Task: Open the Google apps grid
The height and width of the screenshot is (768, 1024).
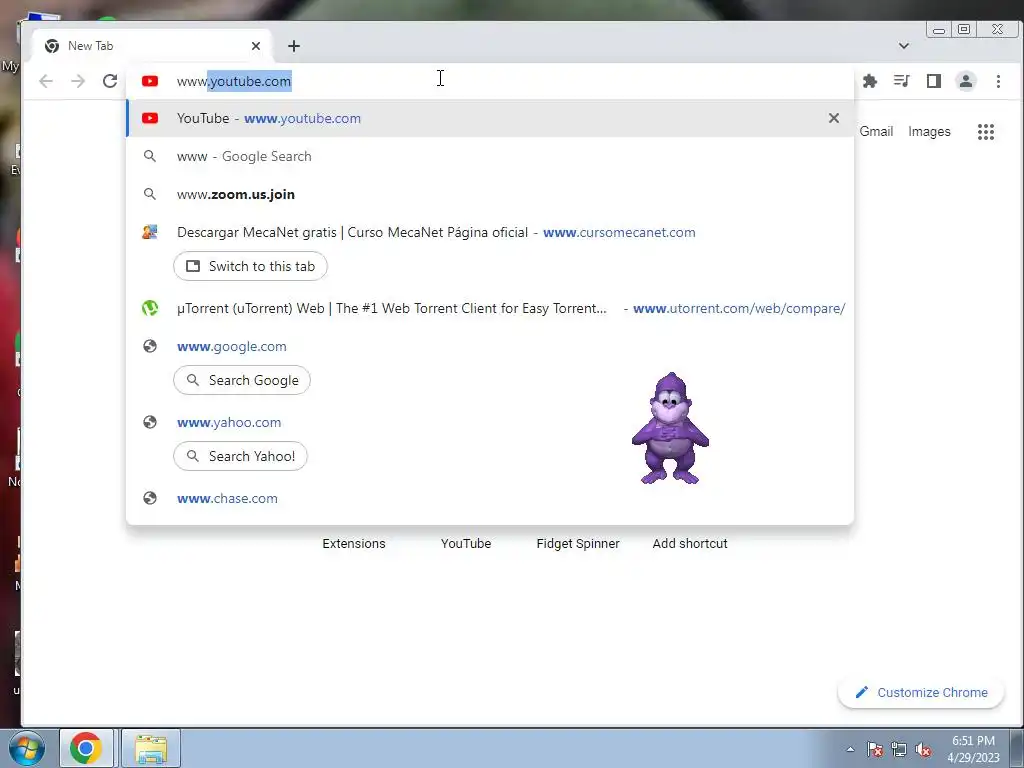Action: tap(985, 132)
